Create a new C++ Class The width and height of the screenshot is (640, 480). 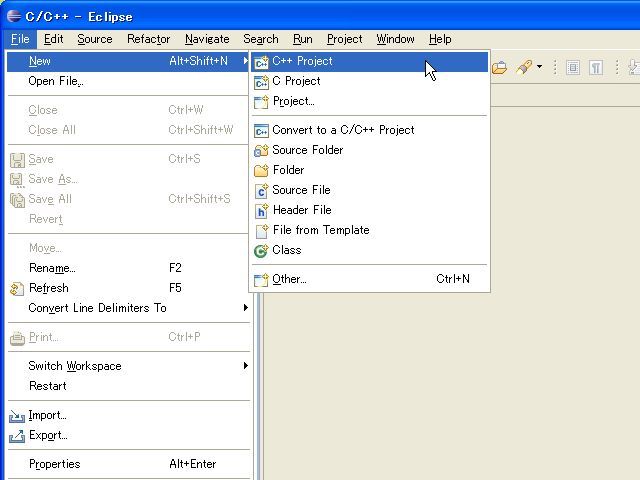[369, 250]
